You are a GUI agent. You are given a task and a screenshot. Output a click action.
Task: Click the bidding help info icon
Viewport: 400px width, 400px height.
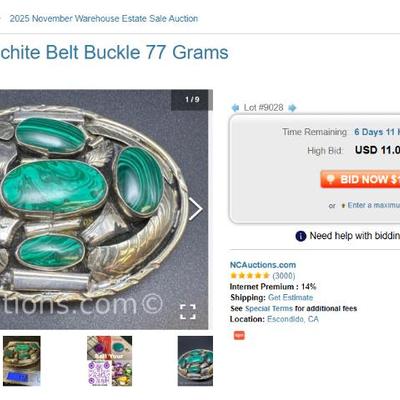301,236
